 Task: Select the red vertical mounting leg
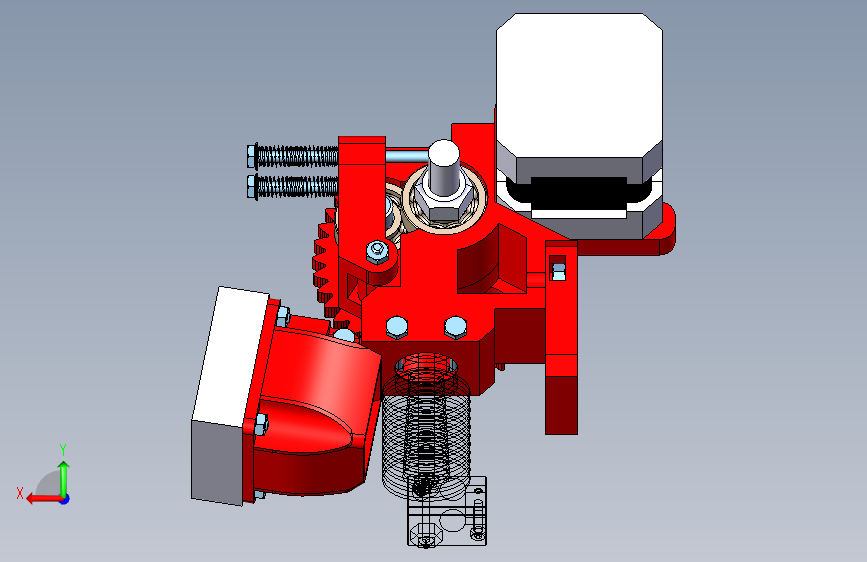tap(561, 337)
